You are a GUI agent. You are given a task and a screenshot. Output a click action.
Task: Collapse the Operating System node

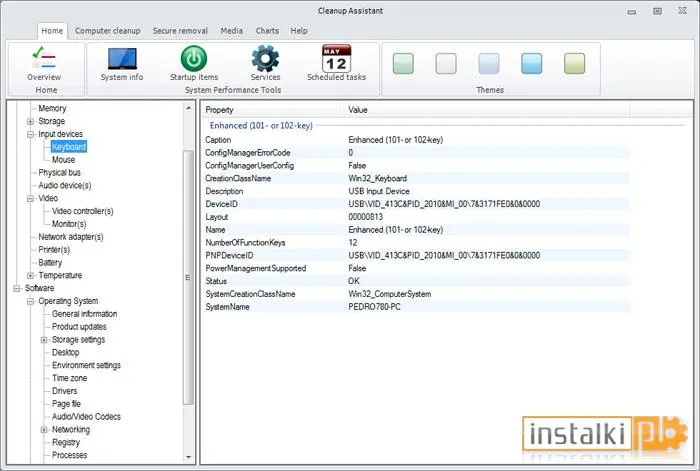pyautogui.click(x=30, y=301)
